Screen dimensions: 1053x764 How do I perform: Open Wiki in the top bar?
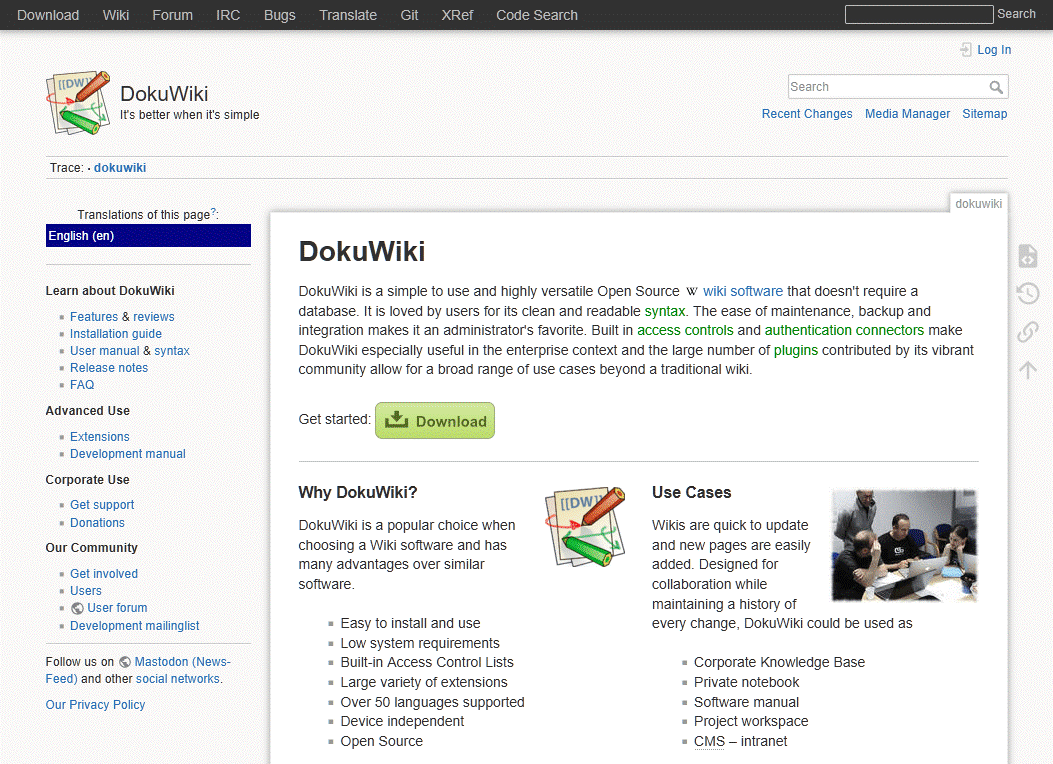[116, 15]
